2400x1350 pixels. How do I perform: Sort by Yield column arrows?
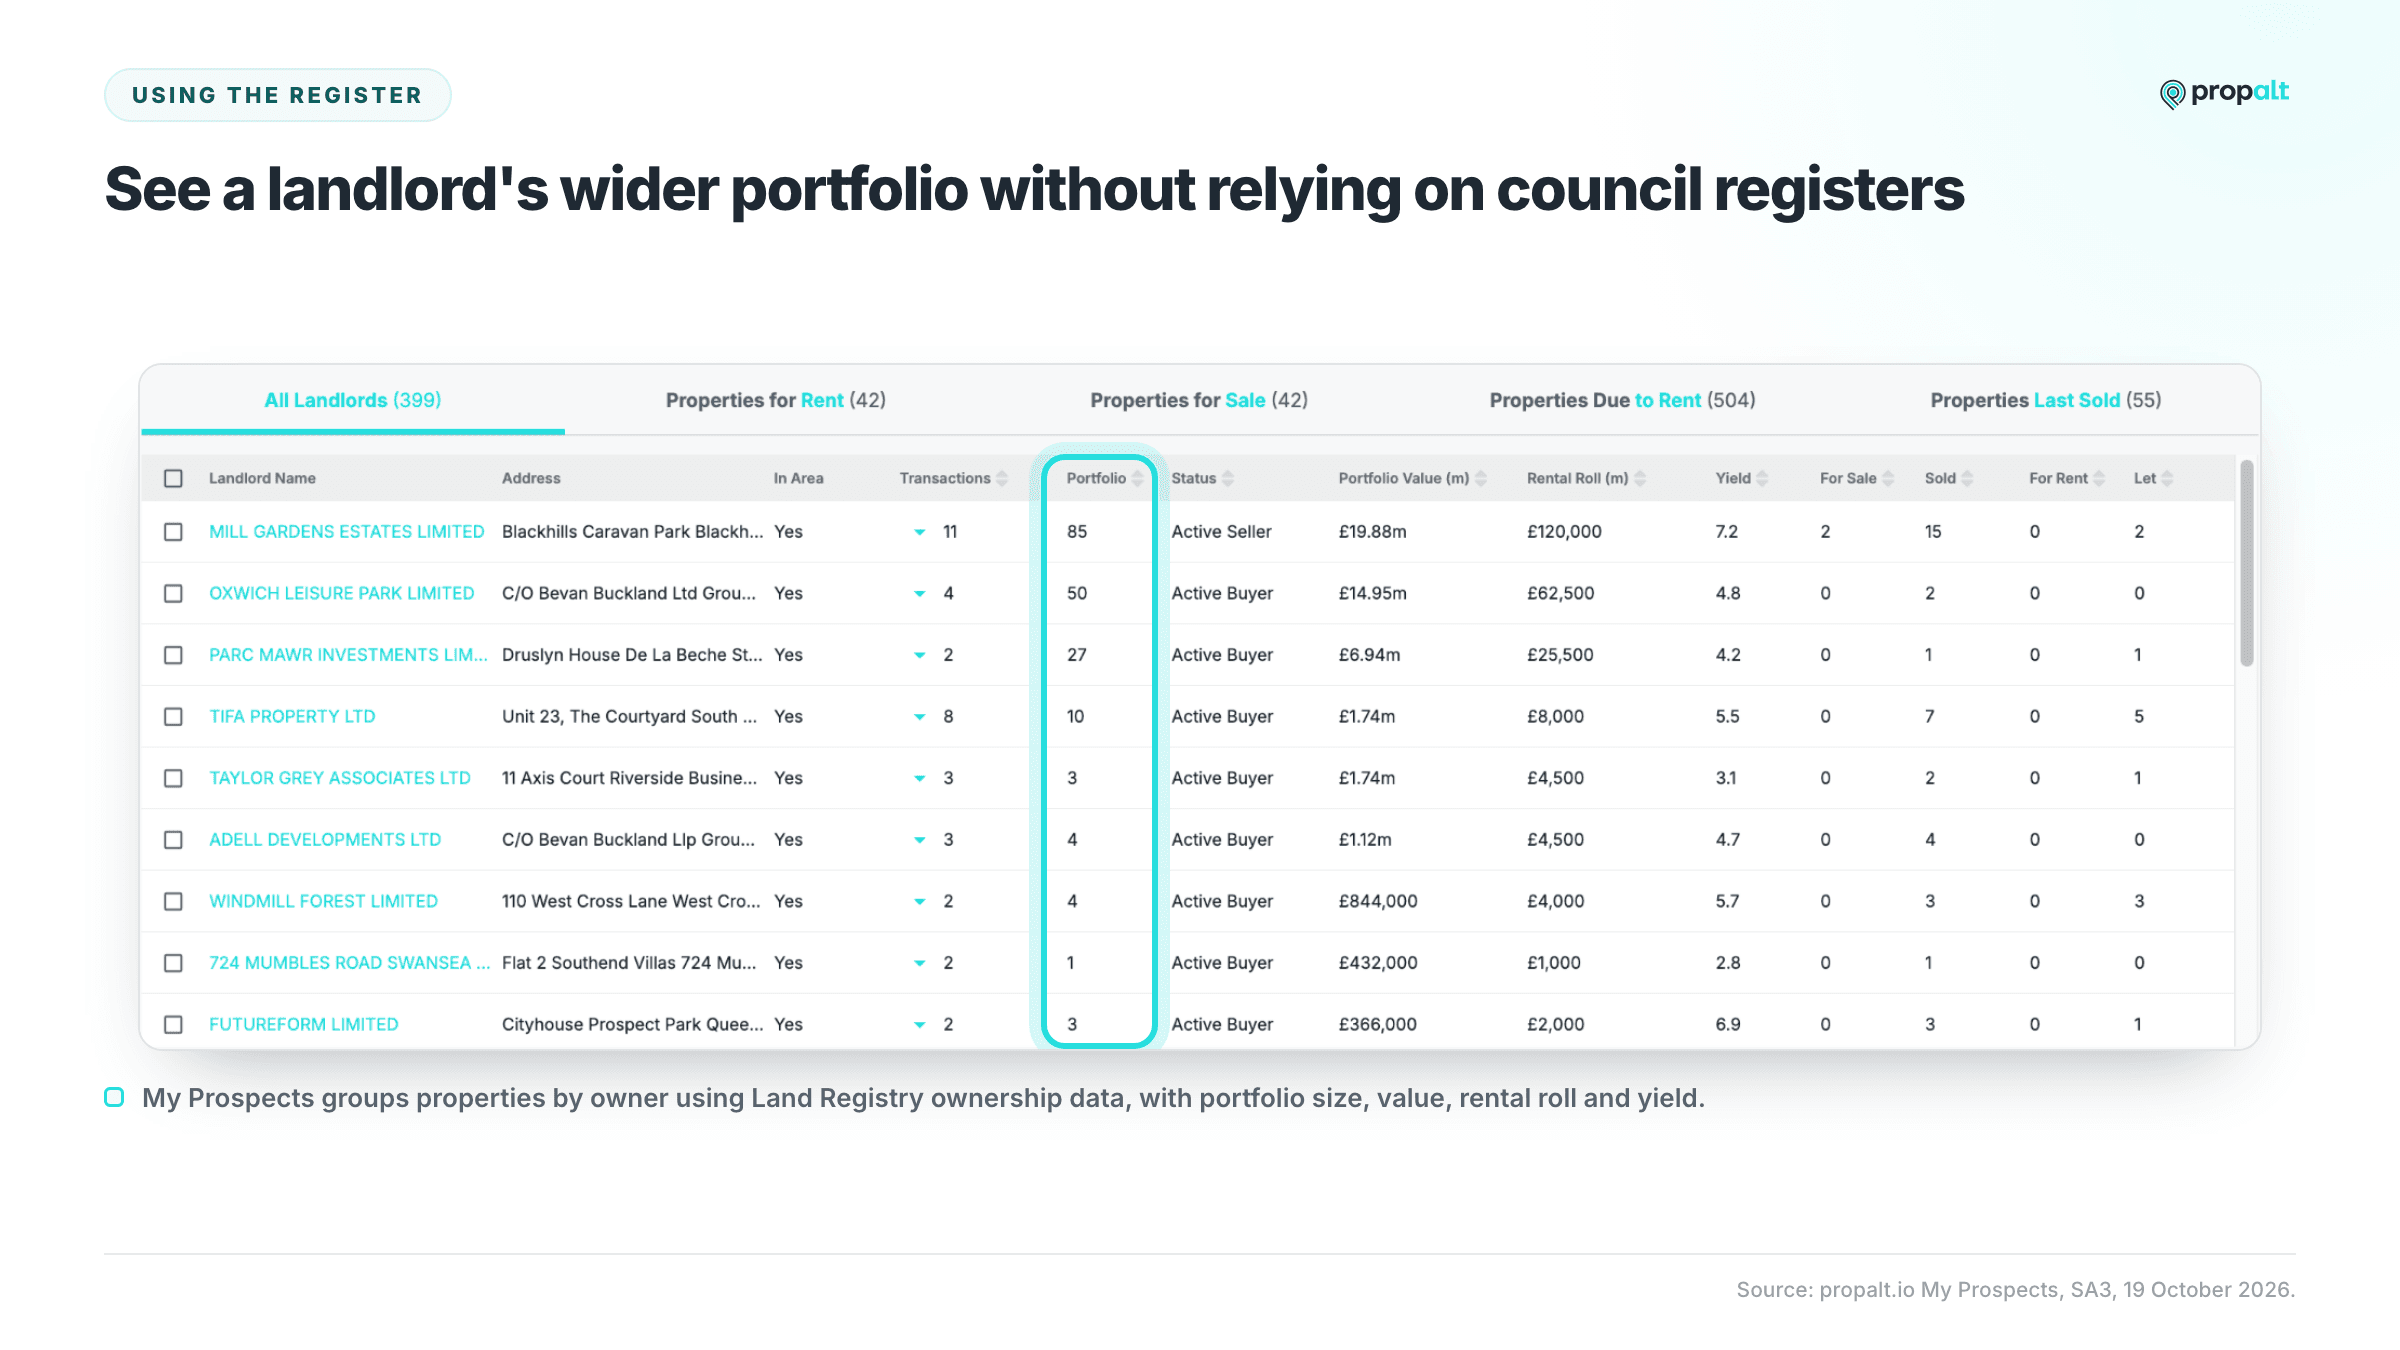(x=1762, y=479)
